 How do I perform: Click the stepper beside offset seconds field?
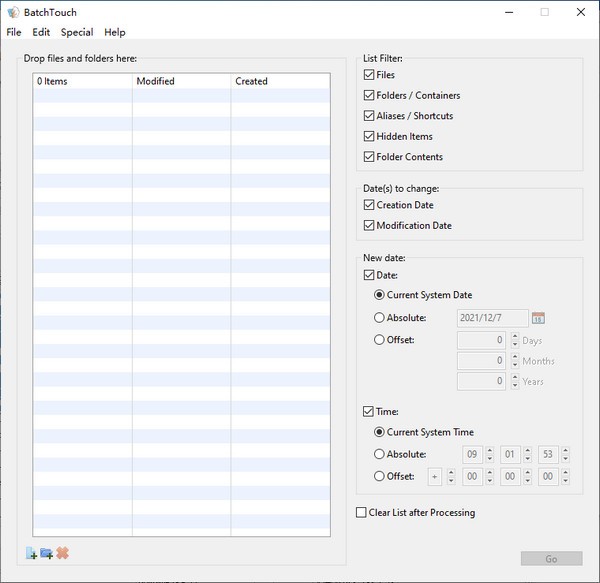pyautogui.click(x=566, y=477)
